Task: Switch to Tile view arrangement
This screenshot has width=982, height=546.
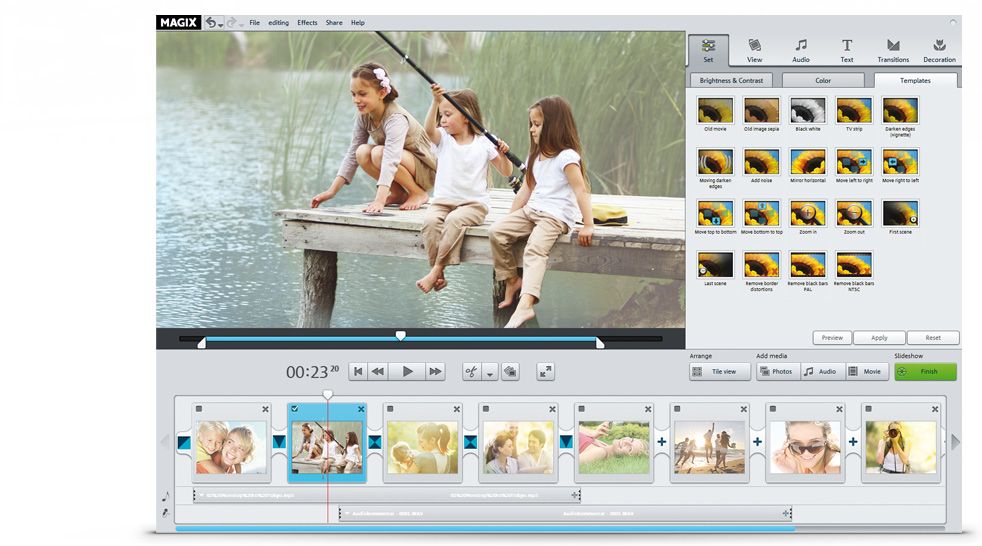Action: click(719, 371)
